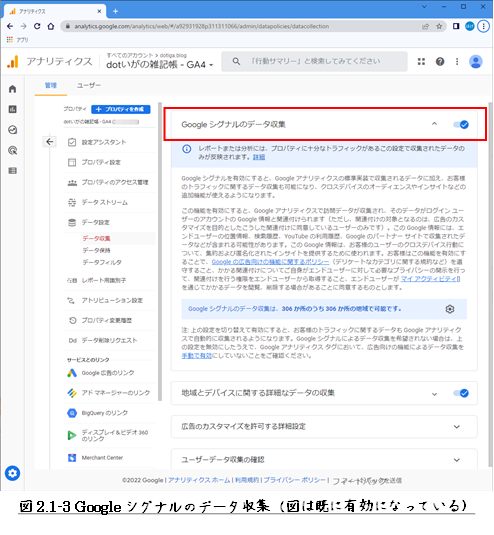
Task: Open the Advertising icon in left rail
Action: click(13, 150)
